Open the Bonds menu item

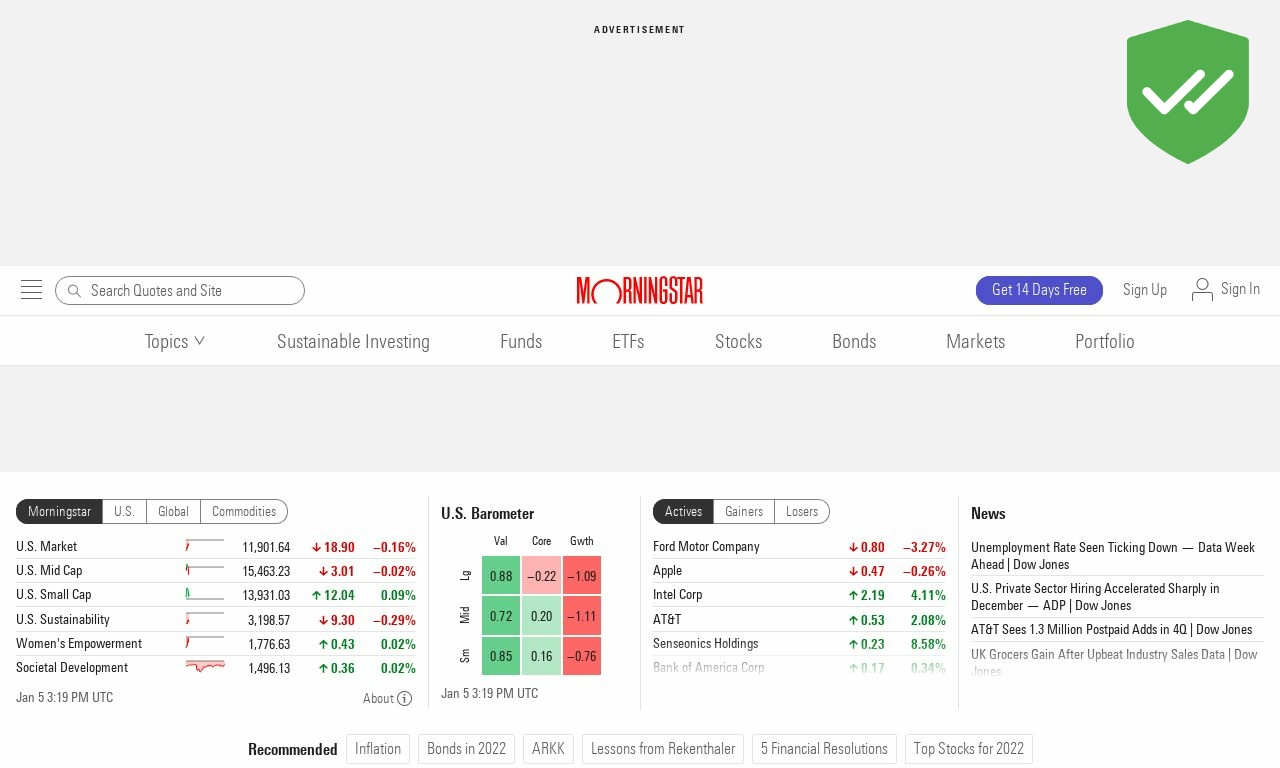[x=854, y=341]
